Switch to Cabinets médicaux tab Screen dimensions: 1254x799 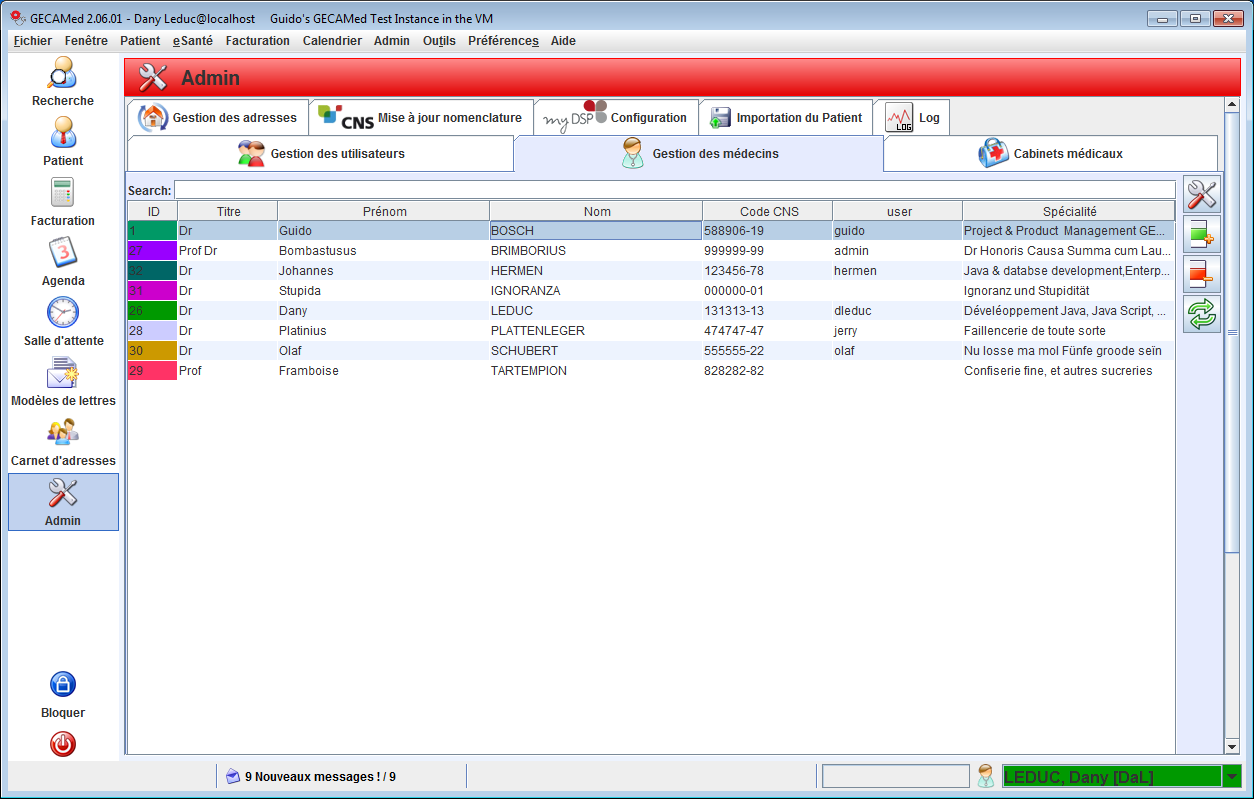tap(1050, 154)
